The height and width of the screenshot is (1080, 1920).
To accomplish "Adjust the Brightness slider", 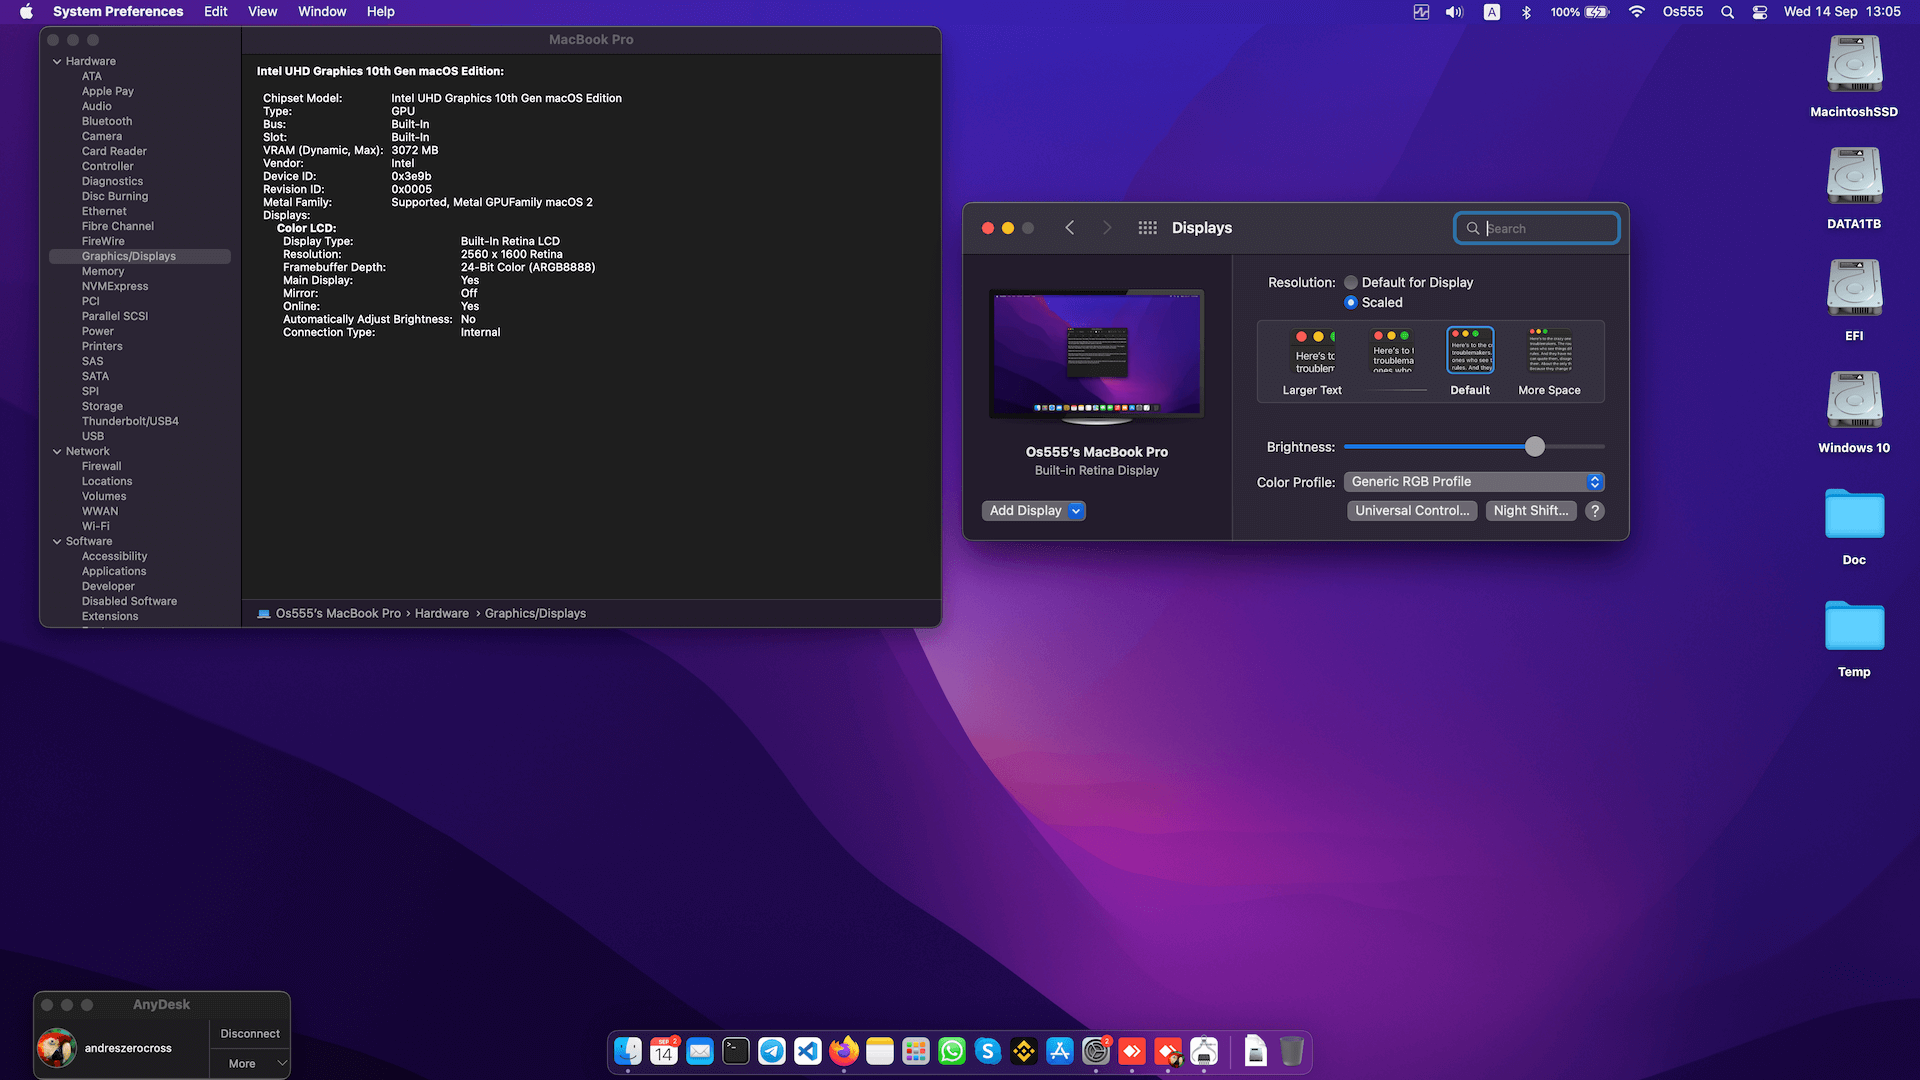I will pos(1534,447).
